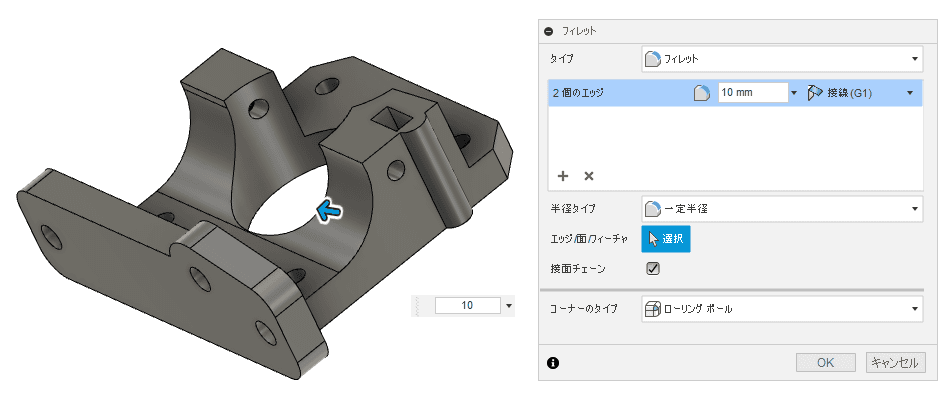Remove selection set with the X icon

click(589, 176)
